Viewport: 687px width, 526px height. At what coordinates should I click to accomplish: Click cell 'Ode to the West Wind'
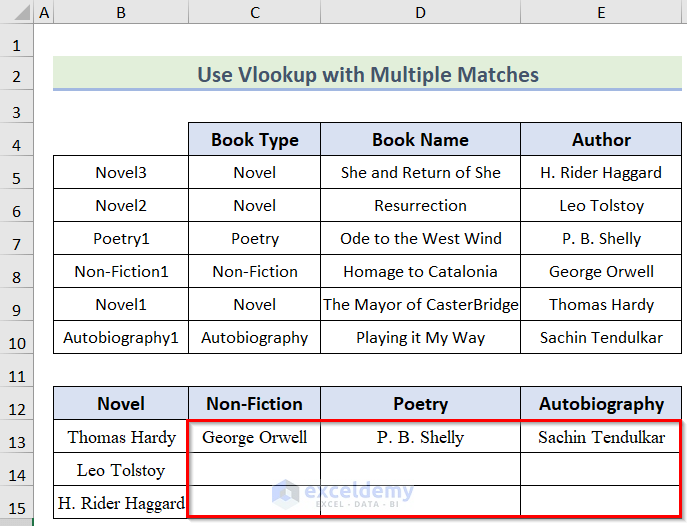point(420,239)
